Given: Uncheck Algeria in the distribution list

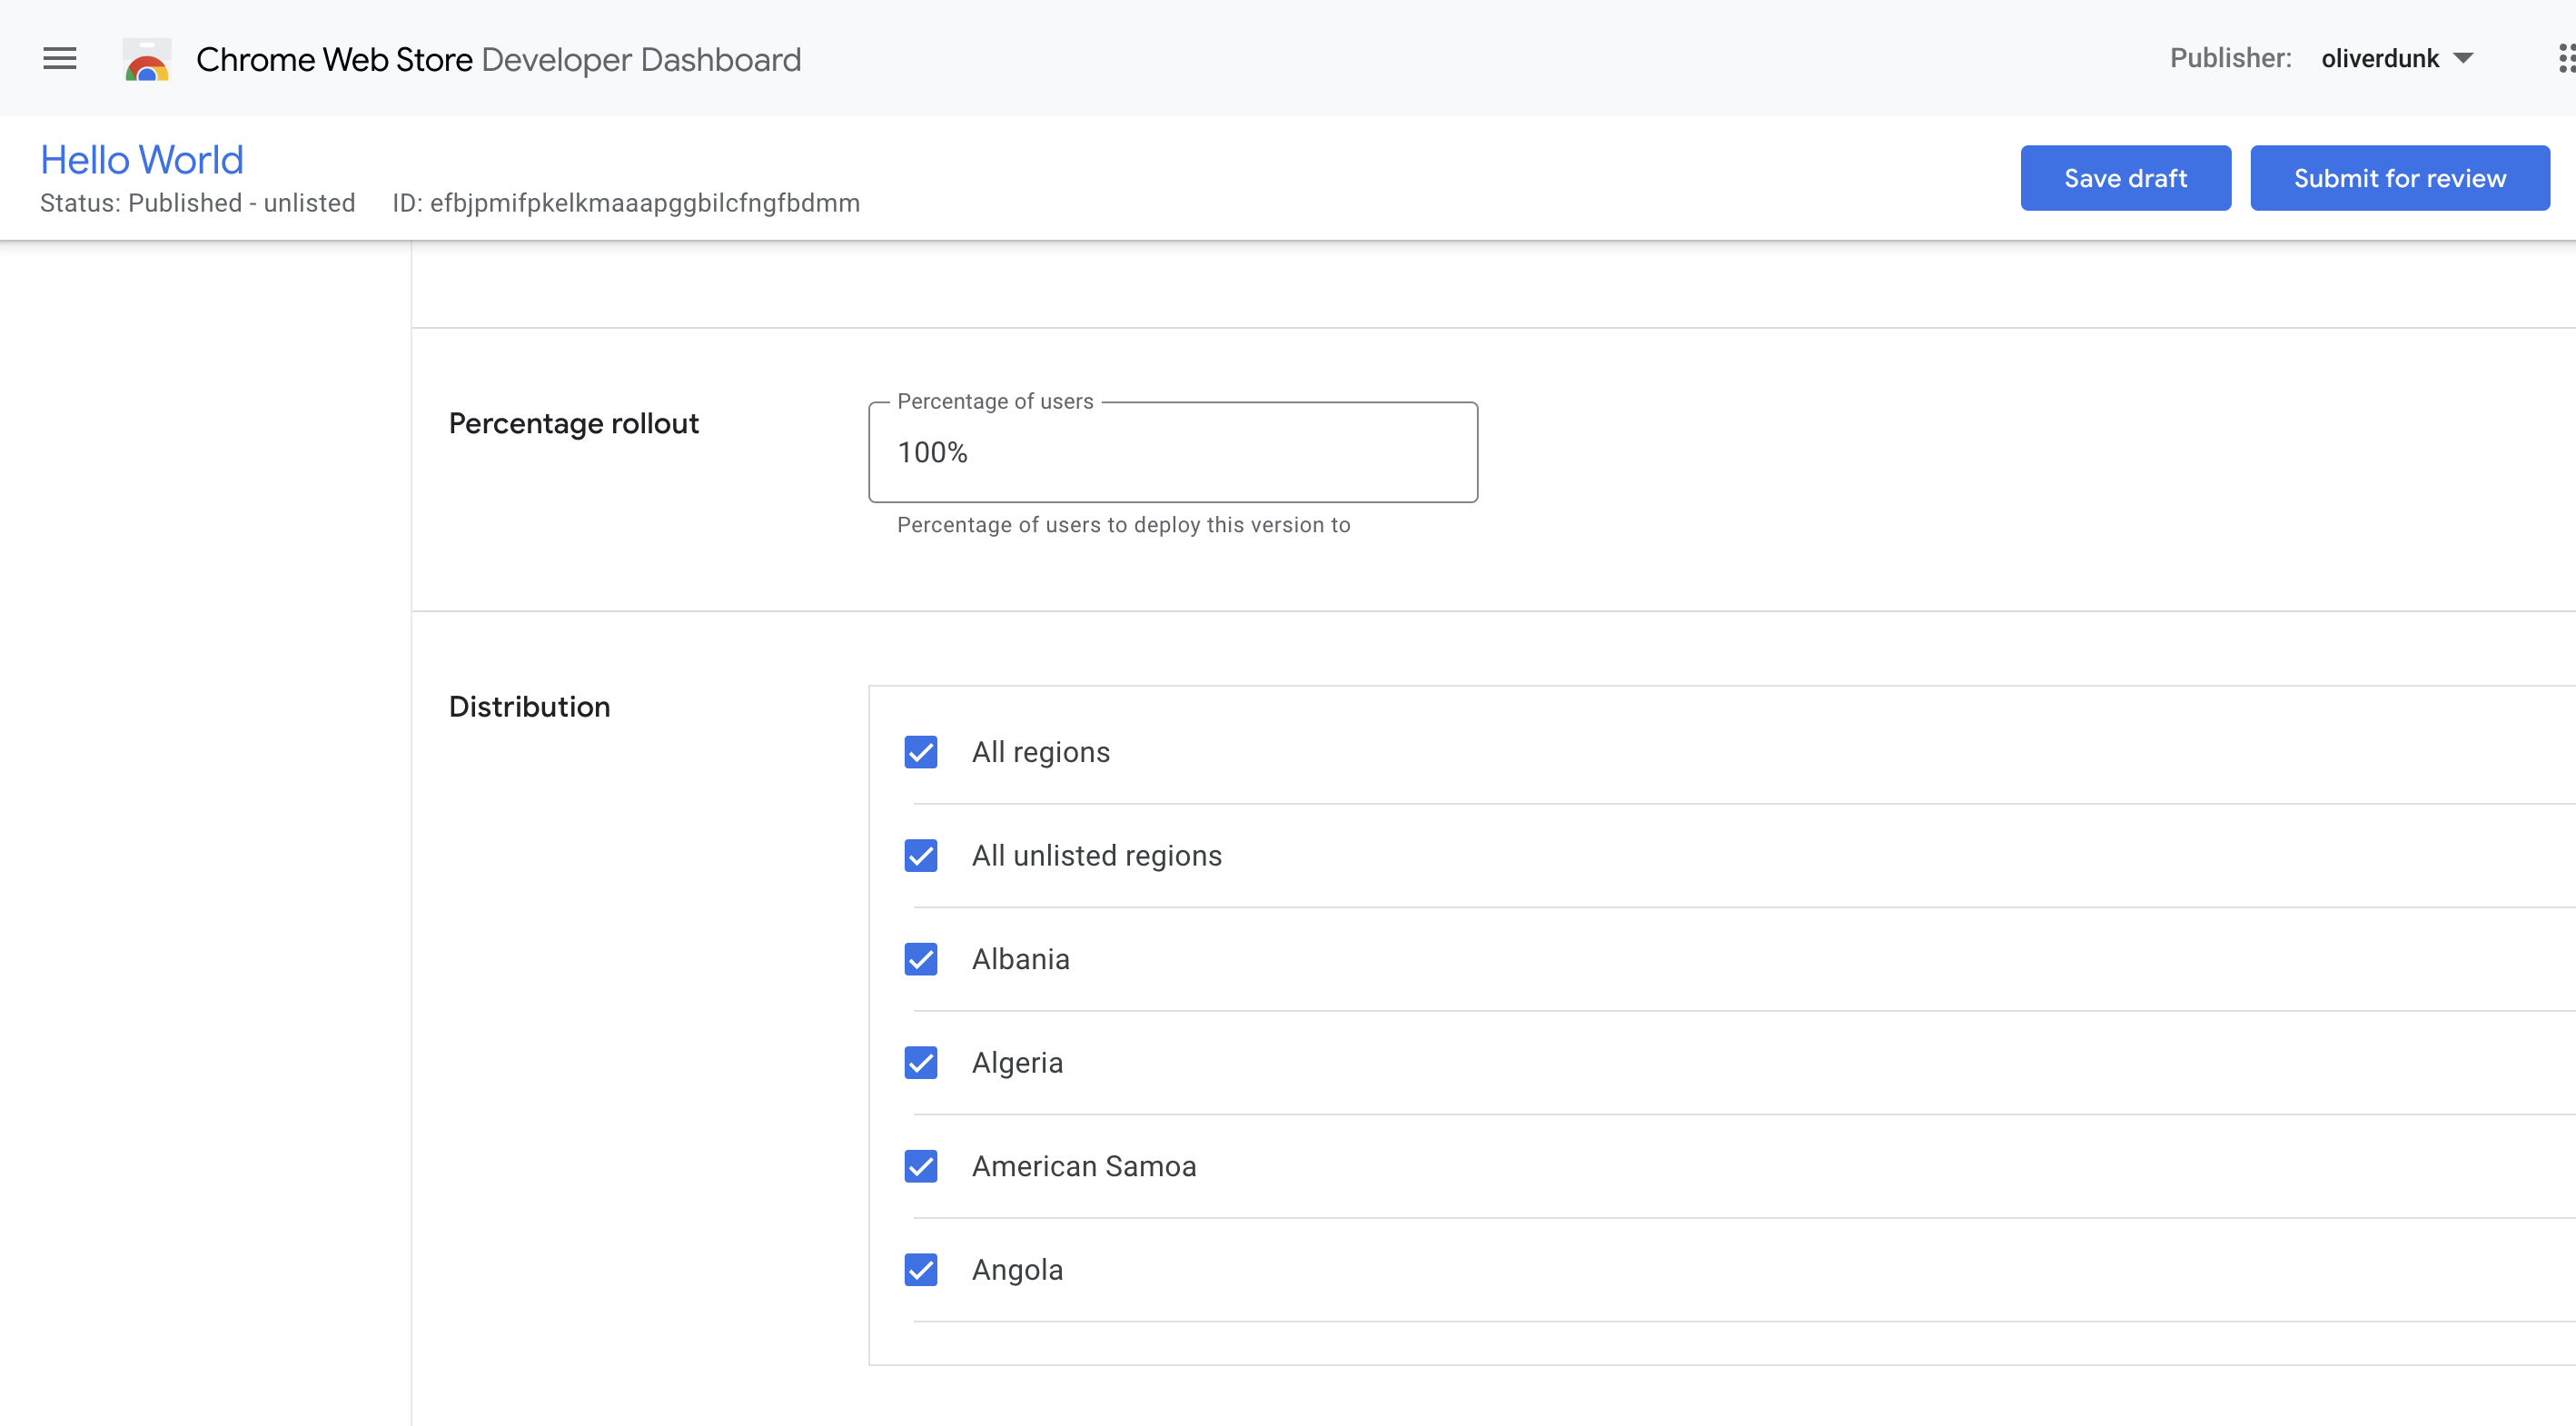Looking at the screenshot, I should [x=920, y=1062].
